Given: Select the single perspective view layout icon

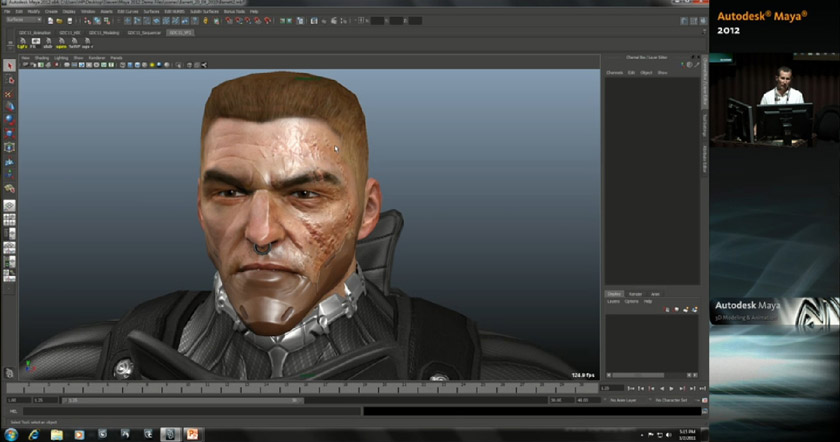Looking at the screenshot, I should (x=9, y=205).
